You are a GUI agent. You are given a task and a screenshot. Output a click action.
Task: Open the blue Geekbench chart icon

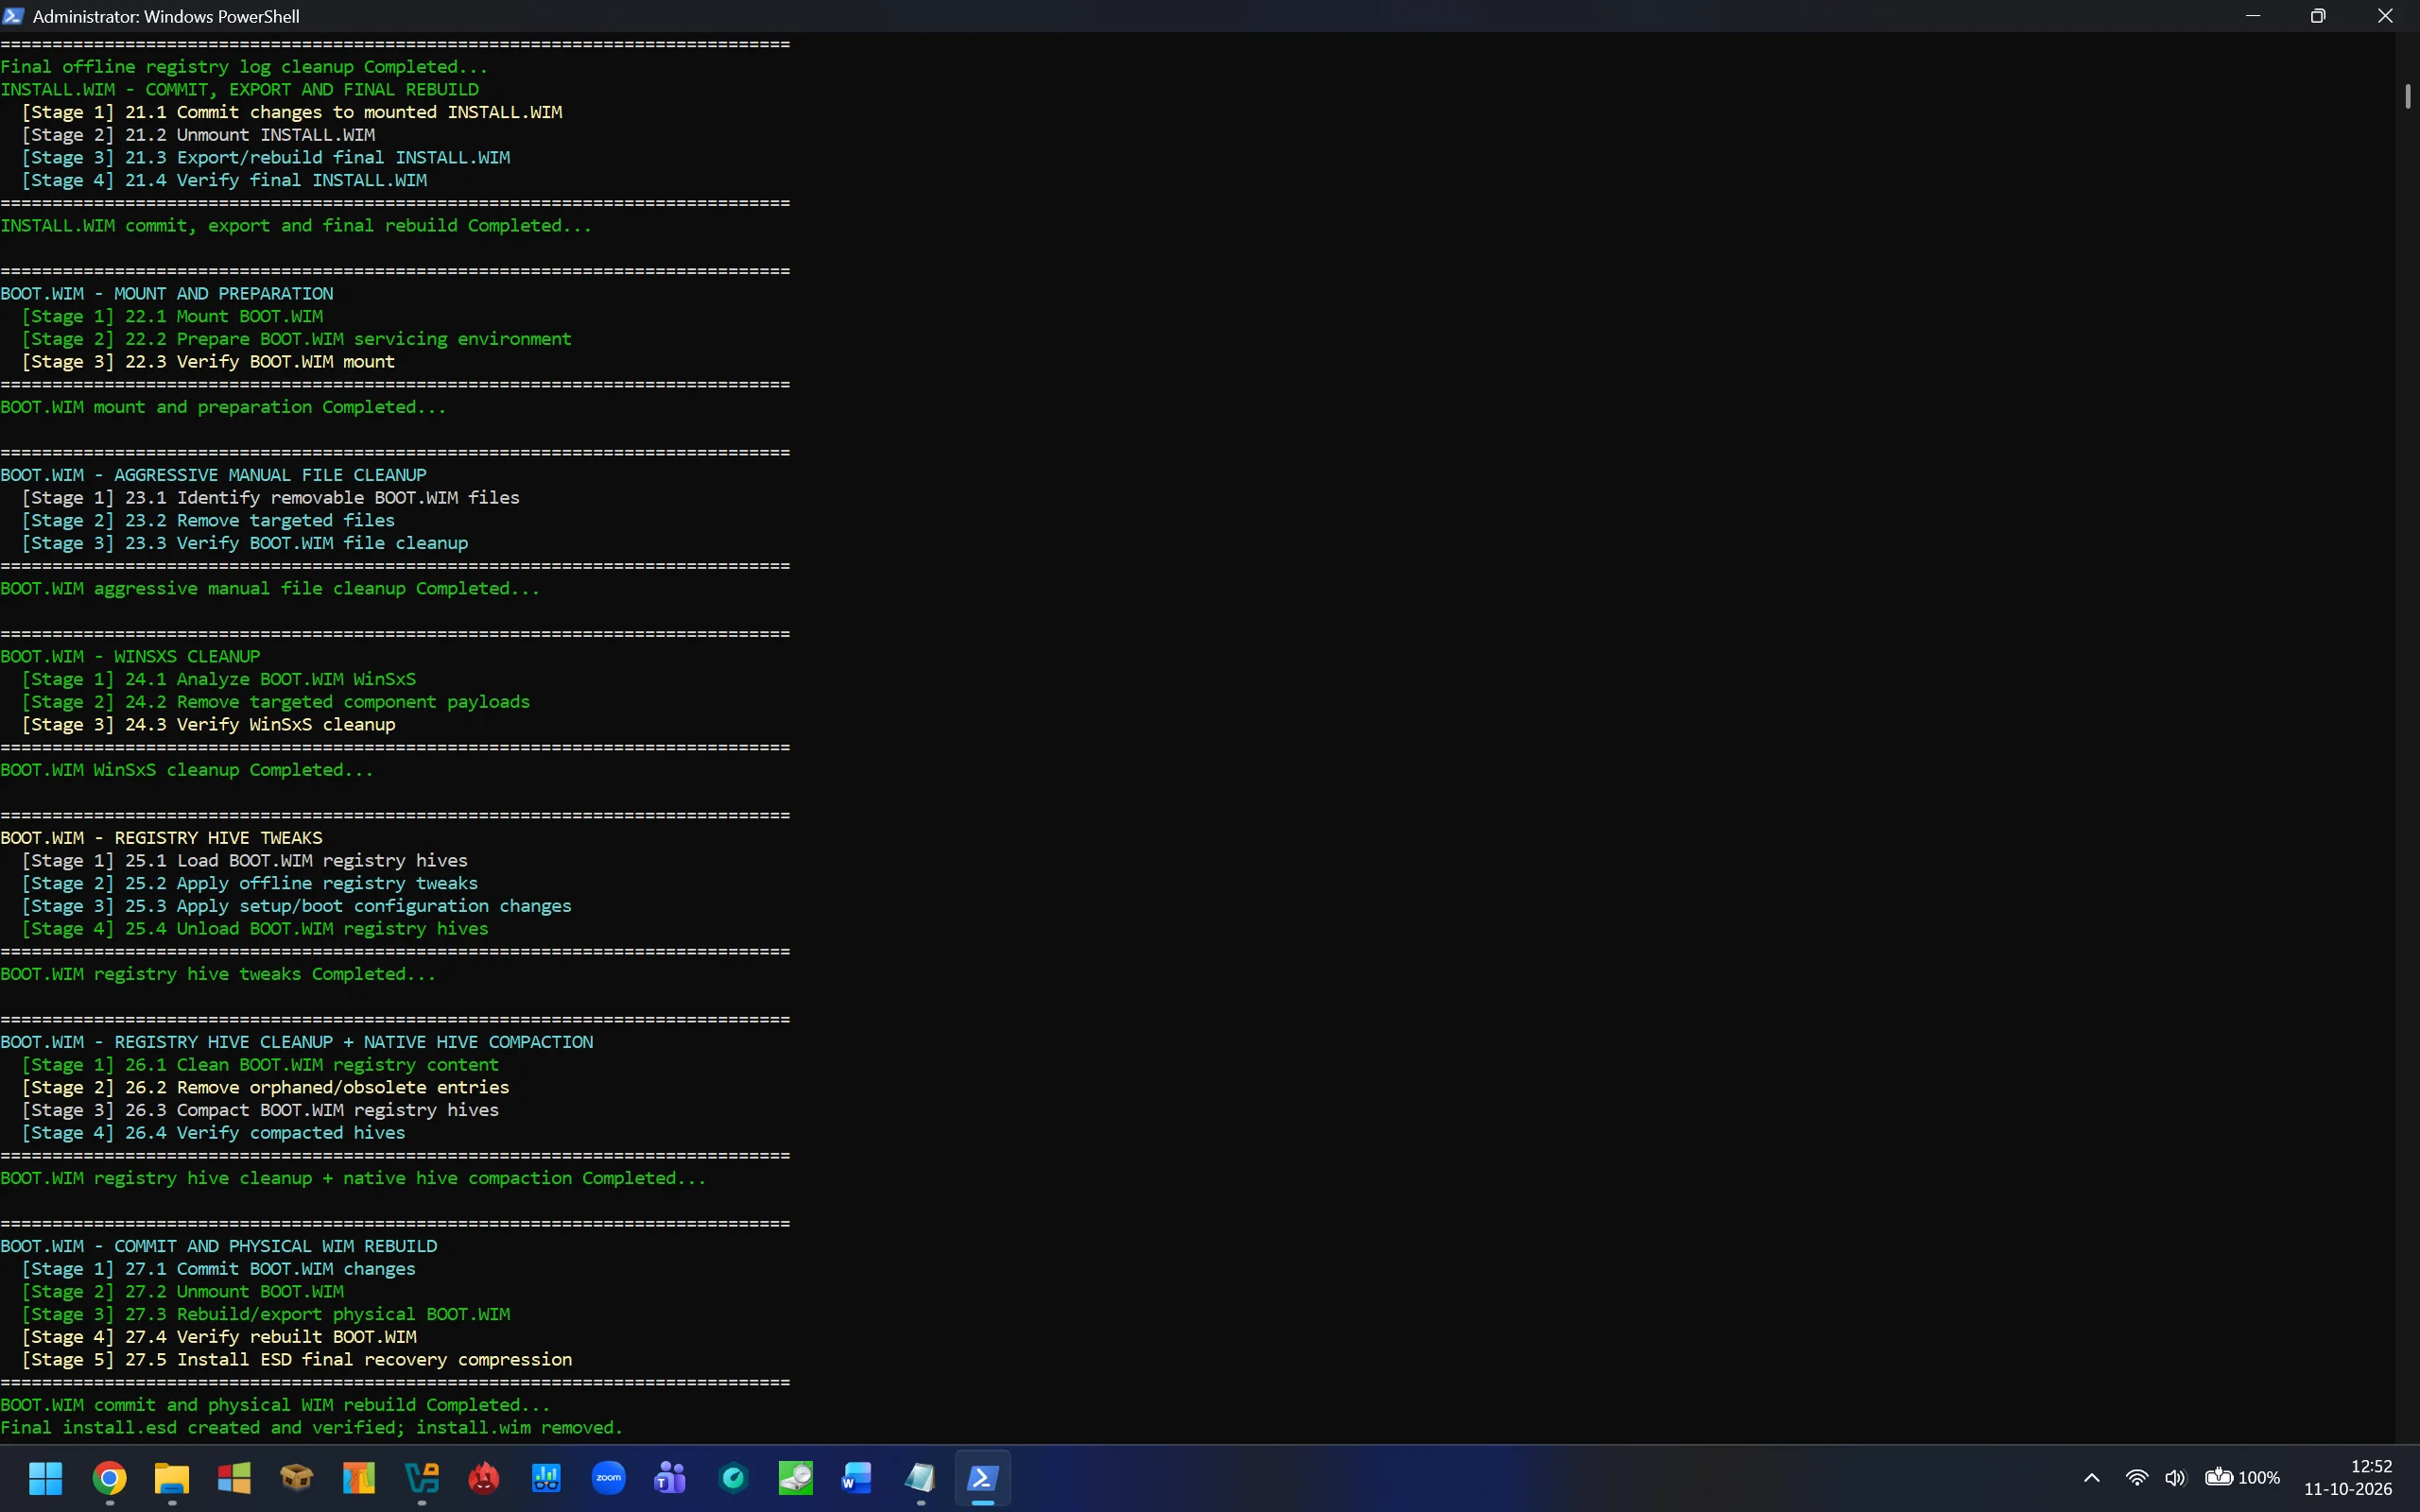tap(546, 1477)
